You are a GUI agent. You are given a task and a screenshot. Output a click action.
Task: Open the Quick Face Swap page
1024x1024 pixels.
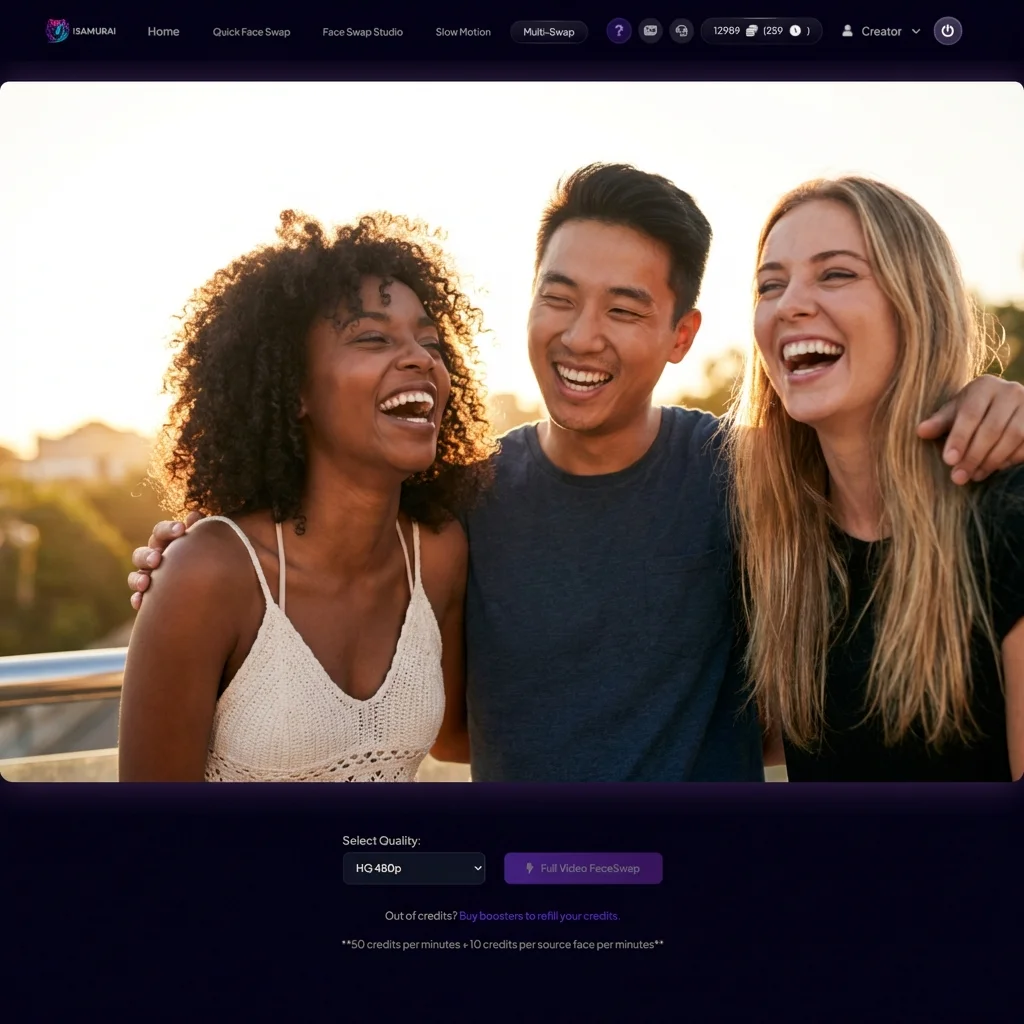pyautogui.click(x=251, y=32)
